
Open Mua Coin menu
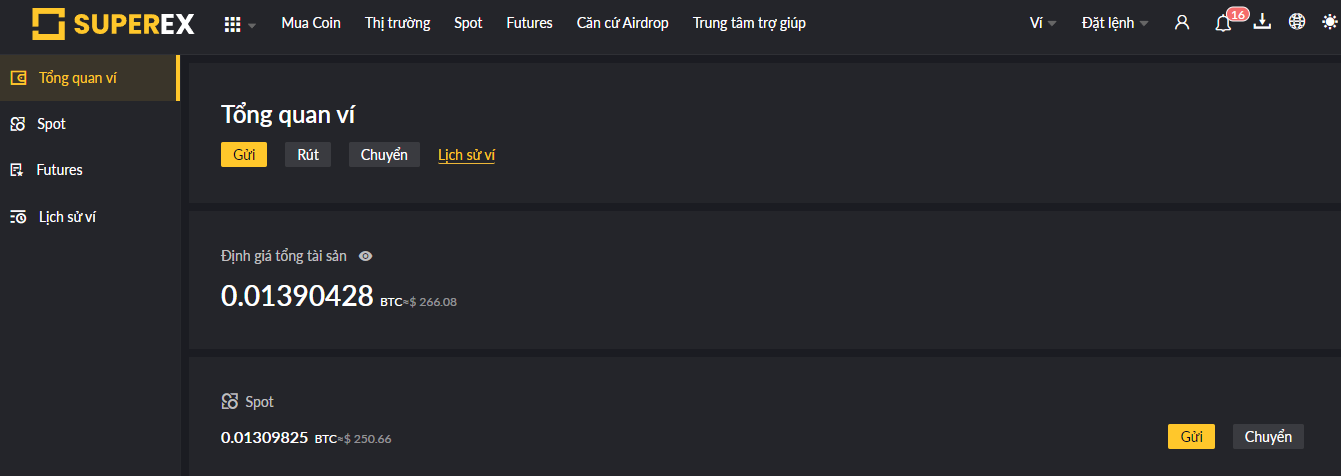pyautogui.click(x=311, y=23)
